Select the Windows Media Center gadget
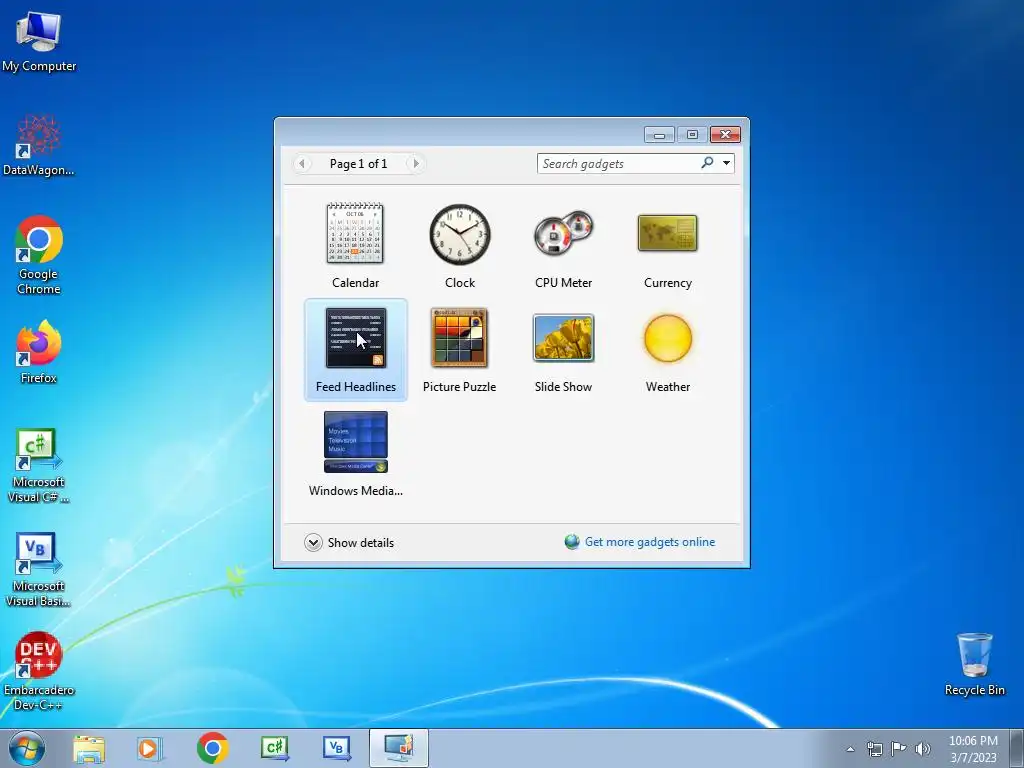This screenshot has width=1024, height=768. (x=355, y=453)
